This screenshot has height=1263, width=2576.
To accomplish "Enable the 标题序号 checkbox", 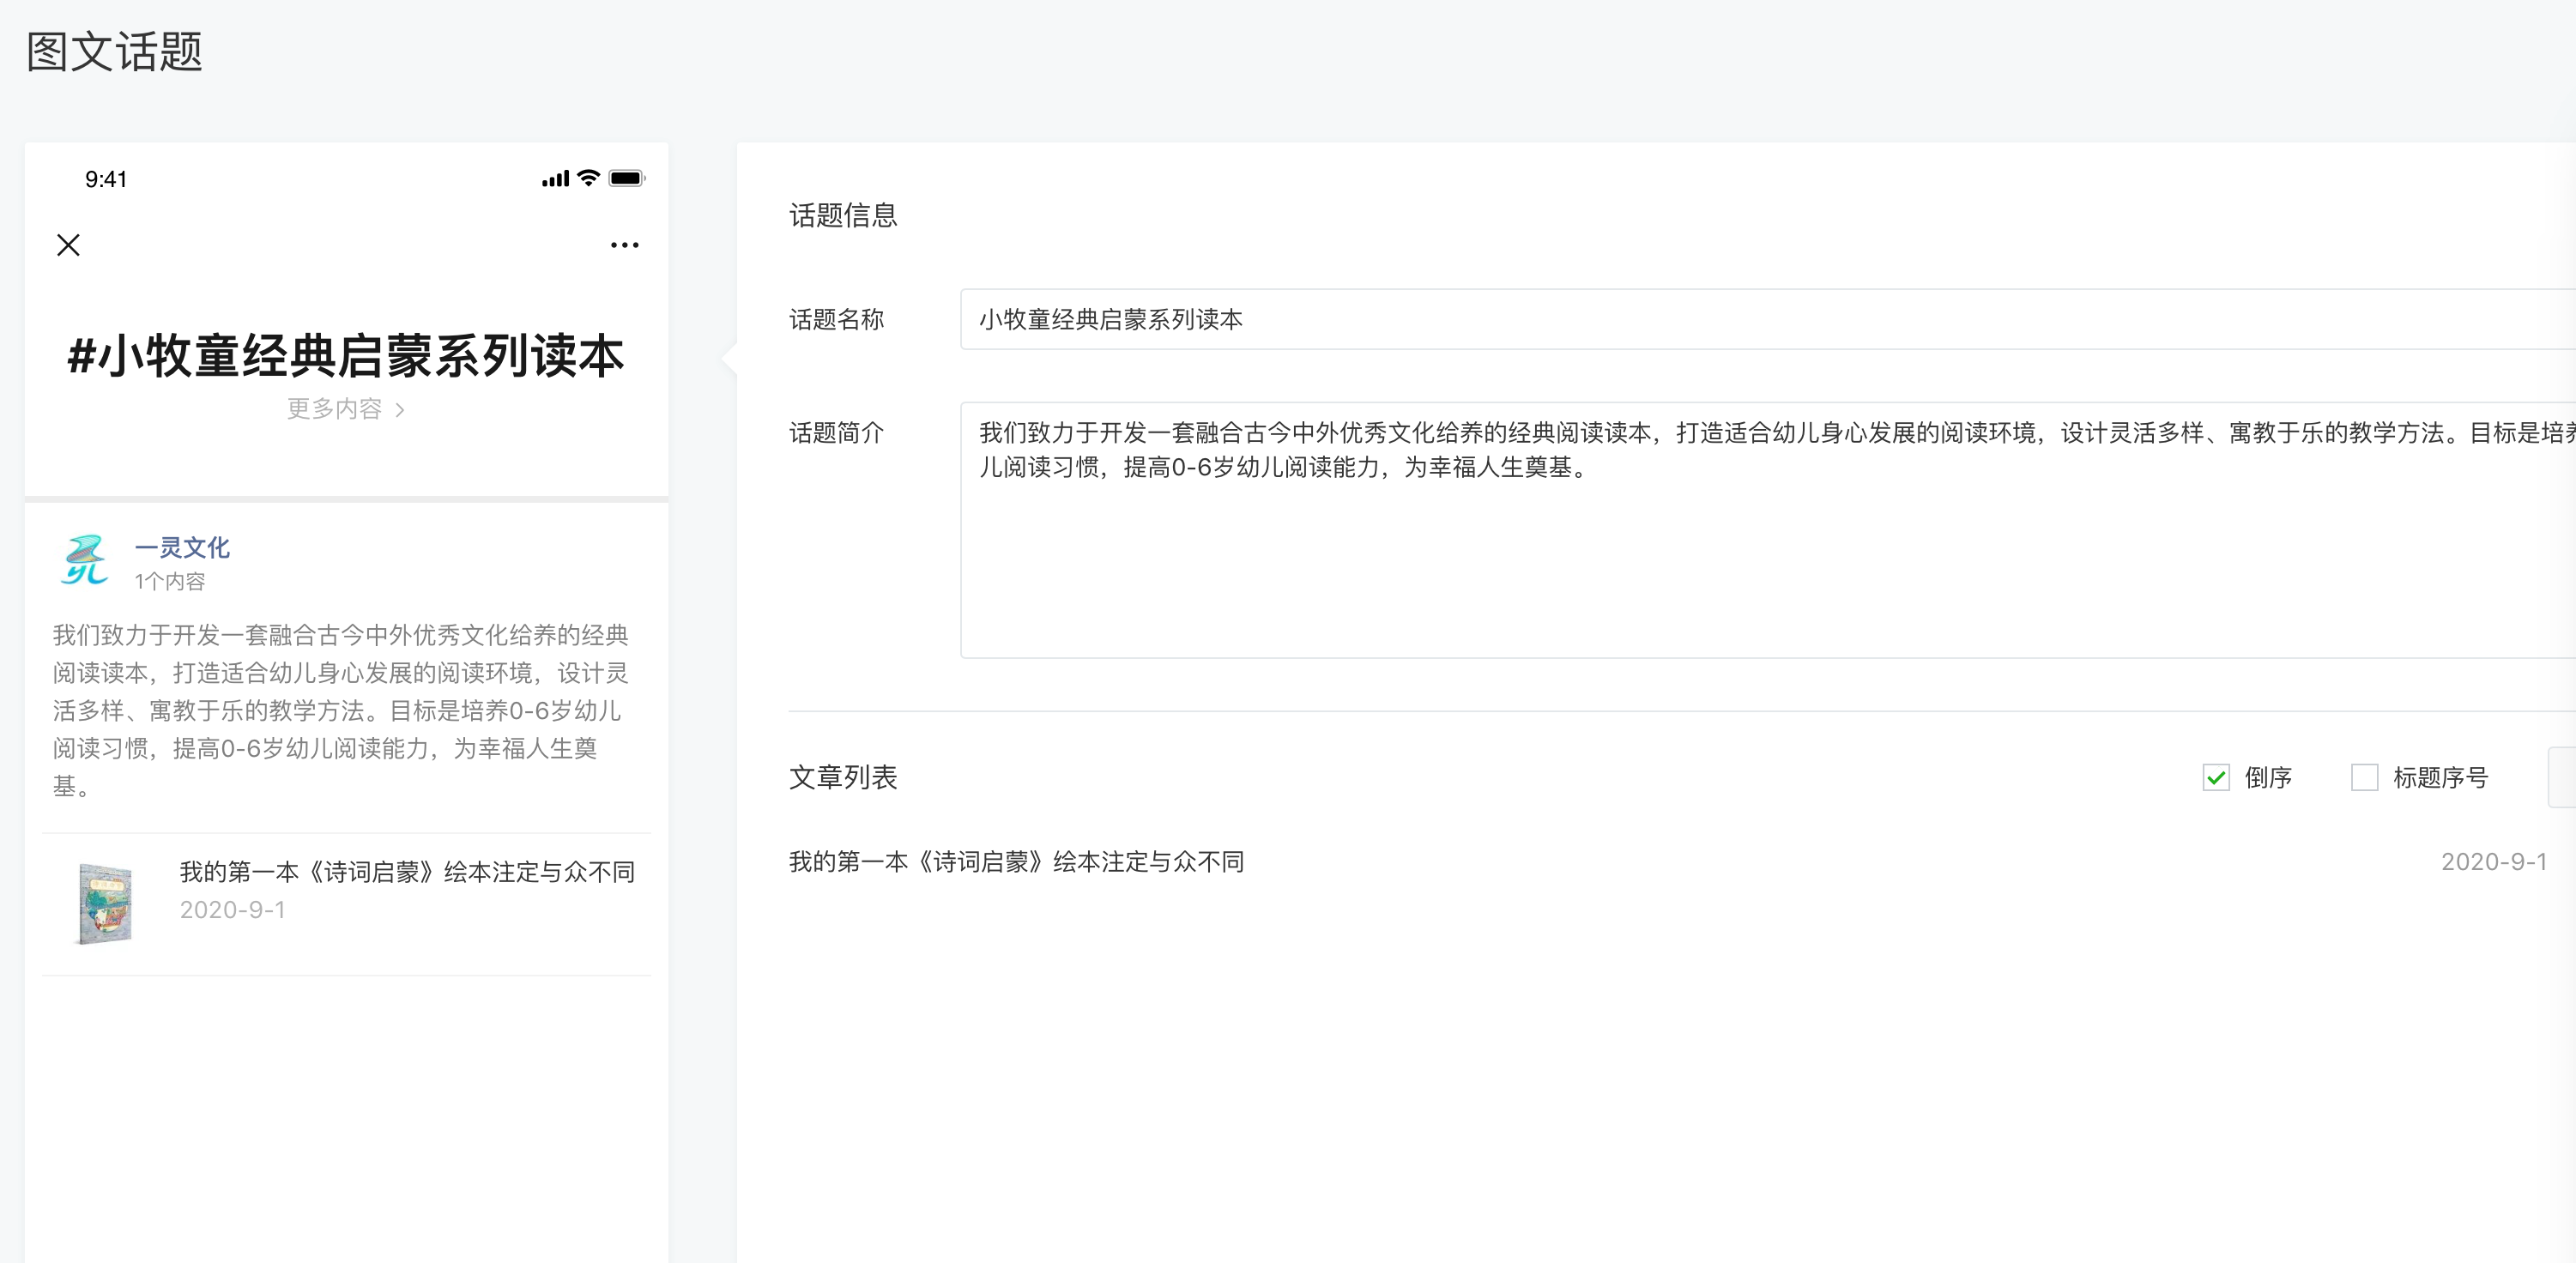I will point(2364,777).
